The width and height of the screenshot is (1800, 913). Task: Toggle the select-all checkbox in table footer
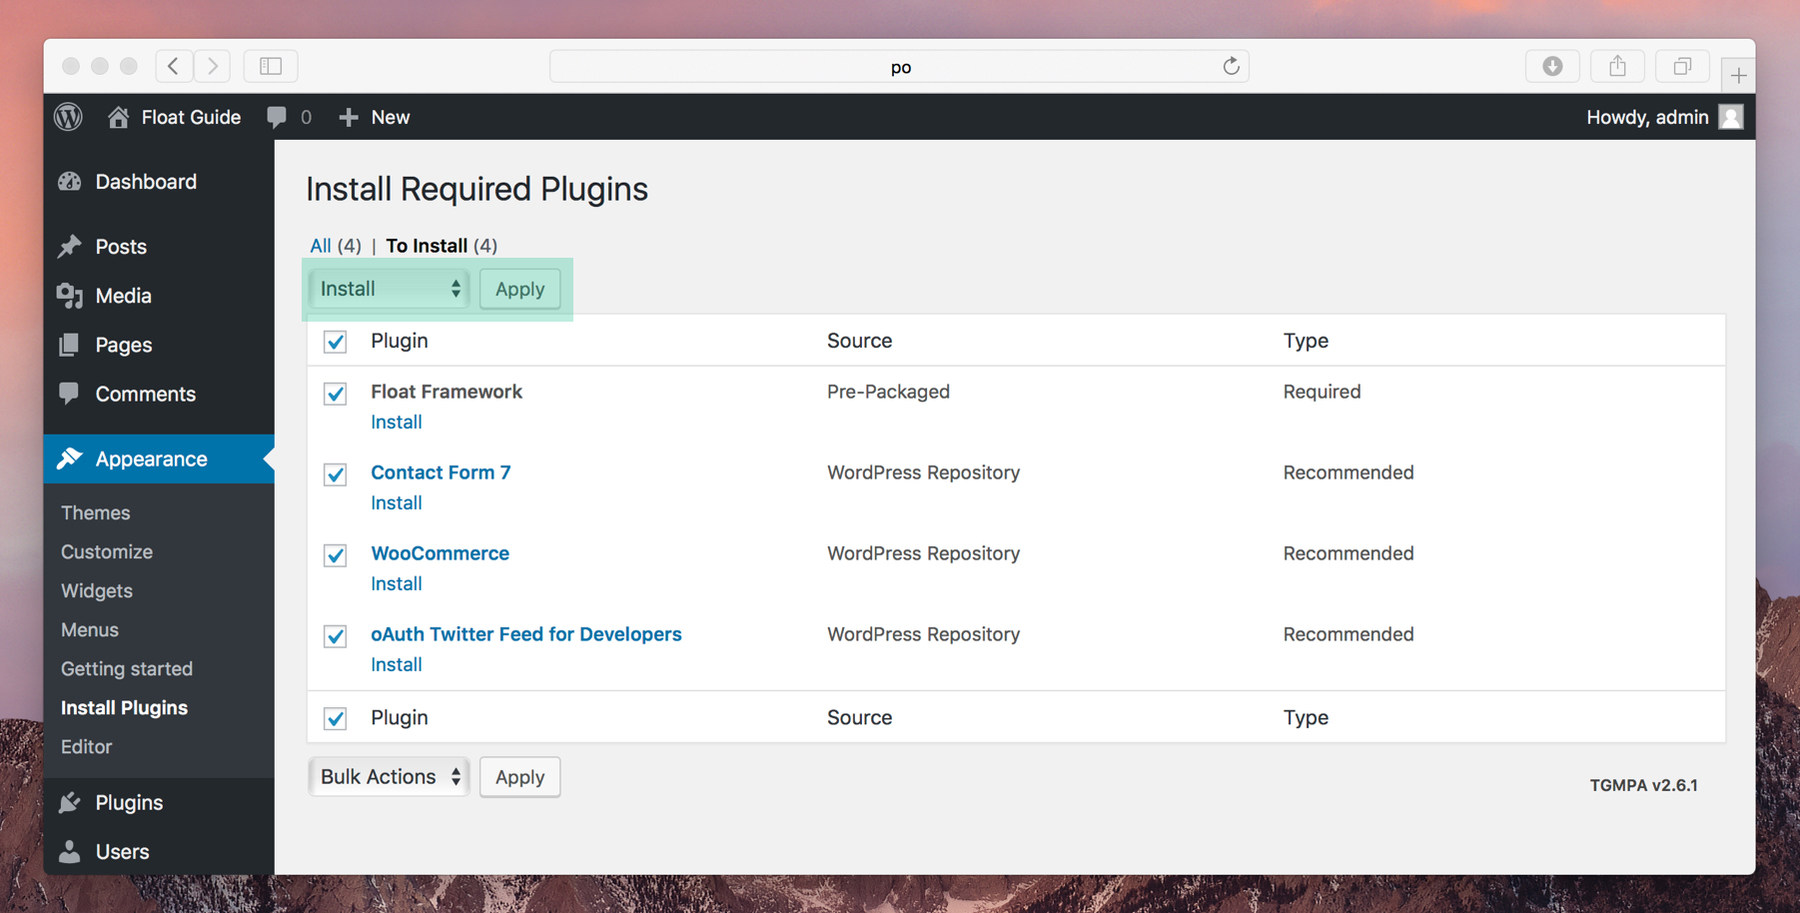(x=335, y=718)
